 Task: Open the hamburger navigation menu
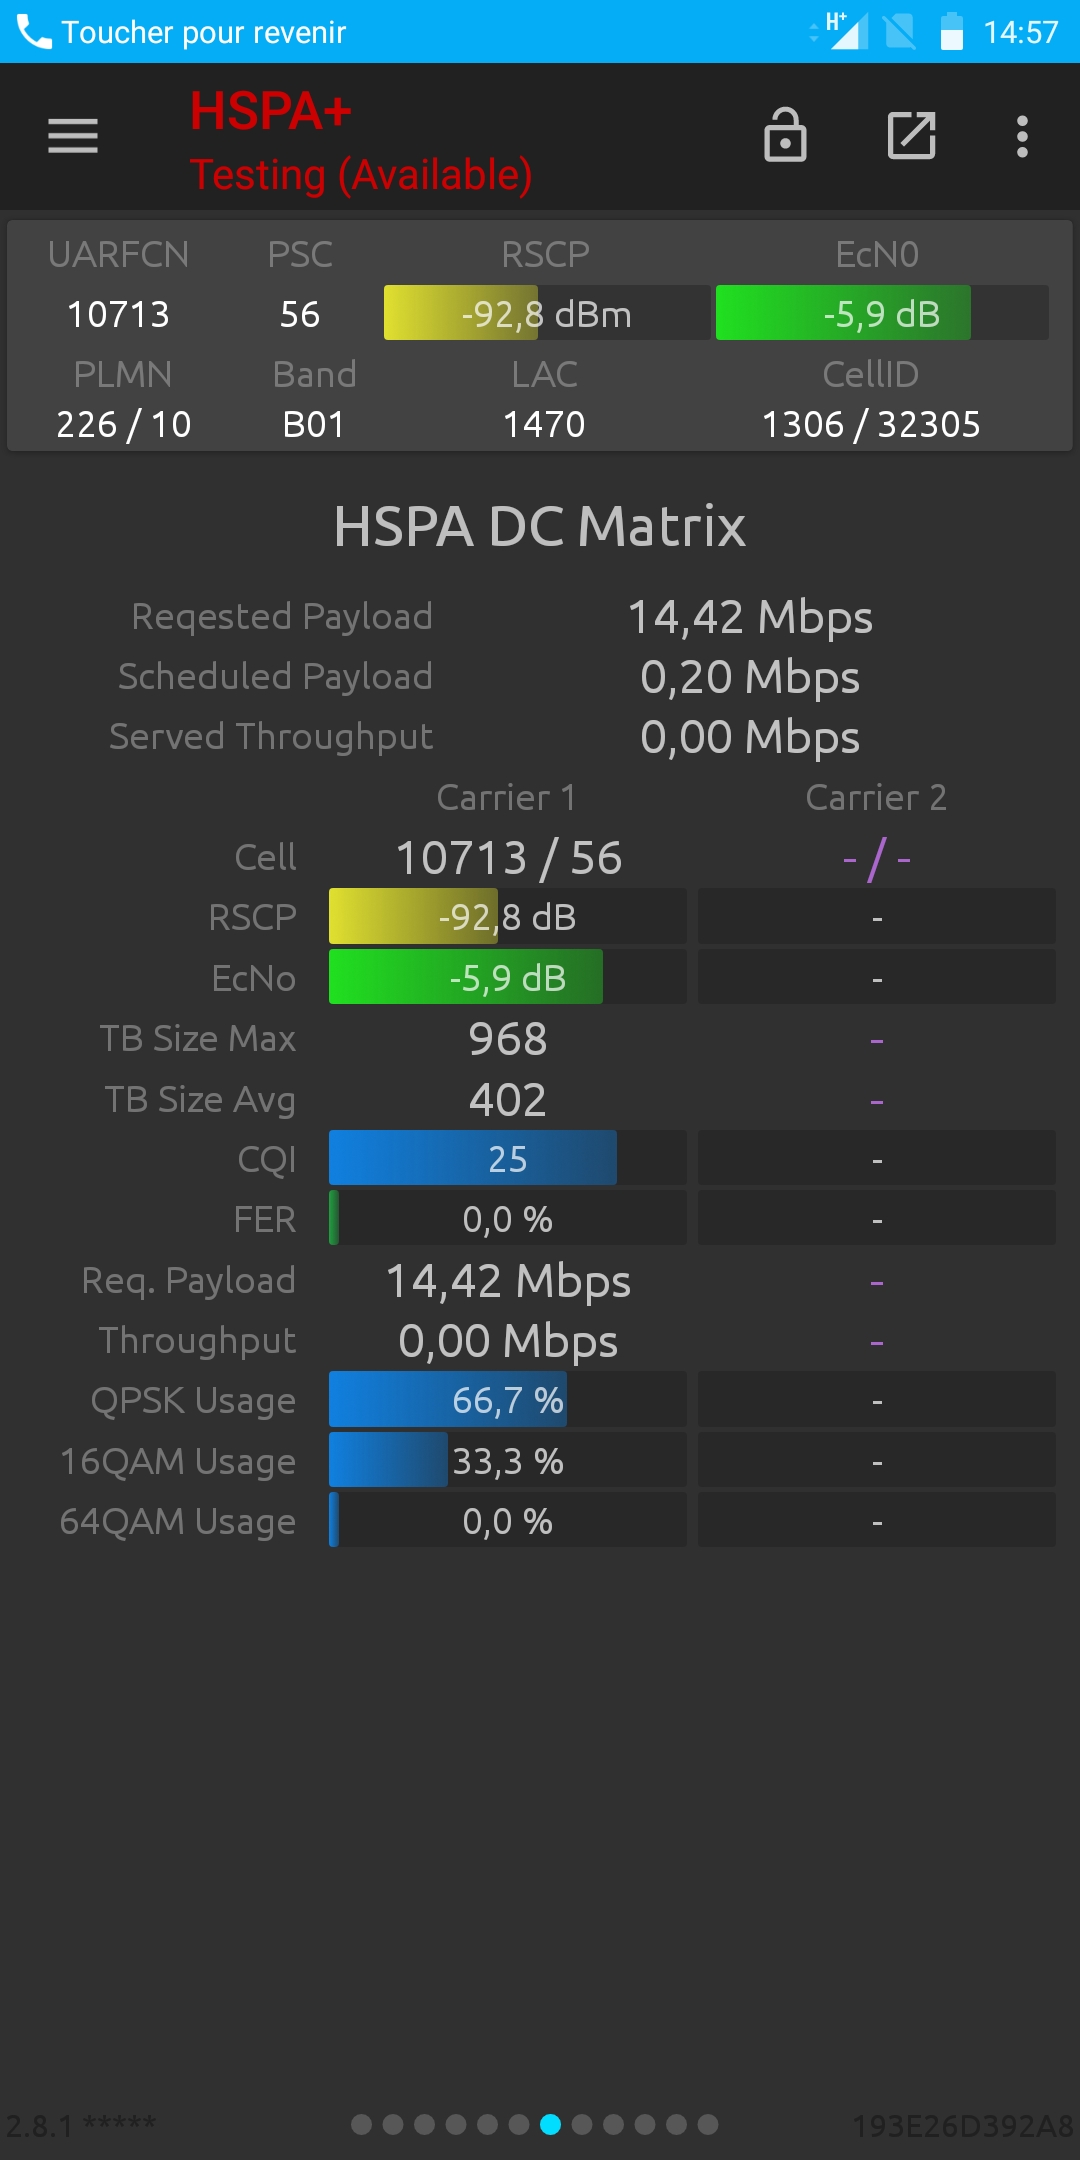(73, 136)
